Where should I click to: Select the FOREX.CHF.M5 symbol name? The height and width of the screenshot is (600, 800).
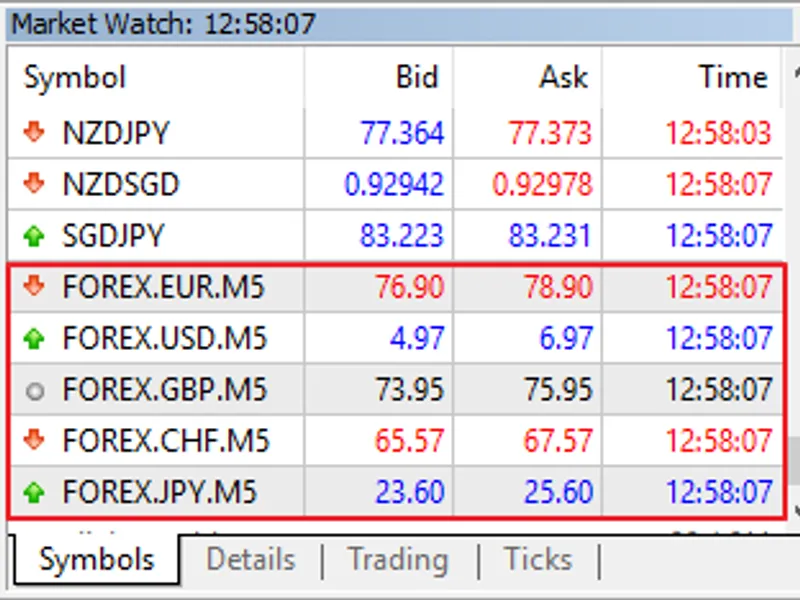pyautogui.click(x=165, y=440)
